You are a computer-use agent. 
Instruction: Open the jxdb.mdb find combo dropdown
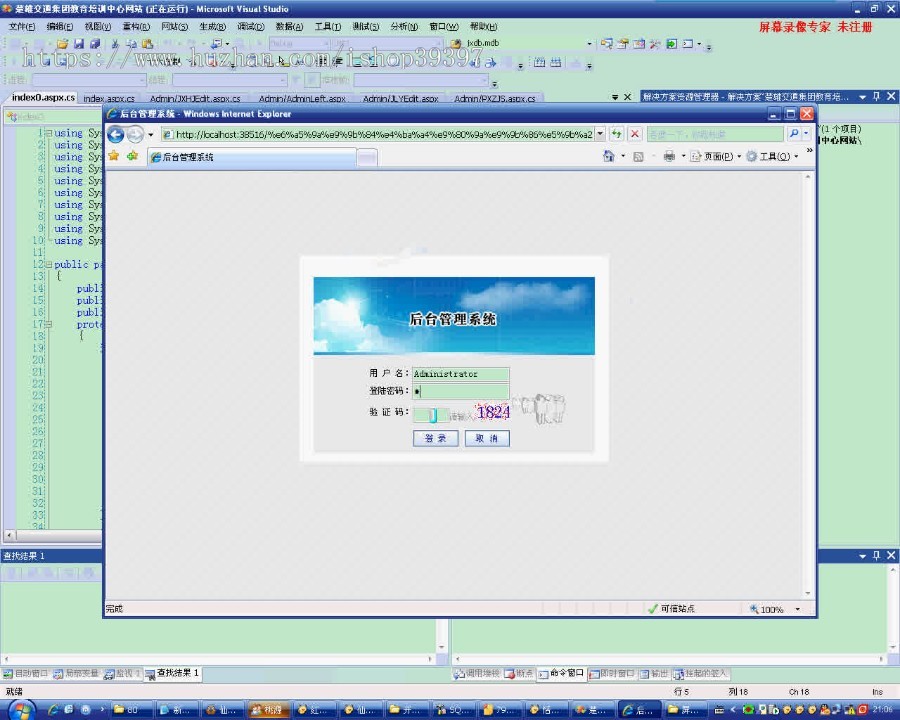(x=589, y=43)
